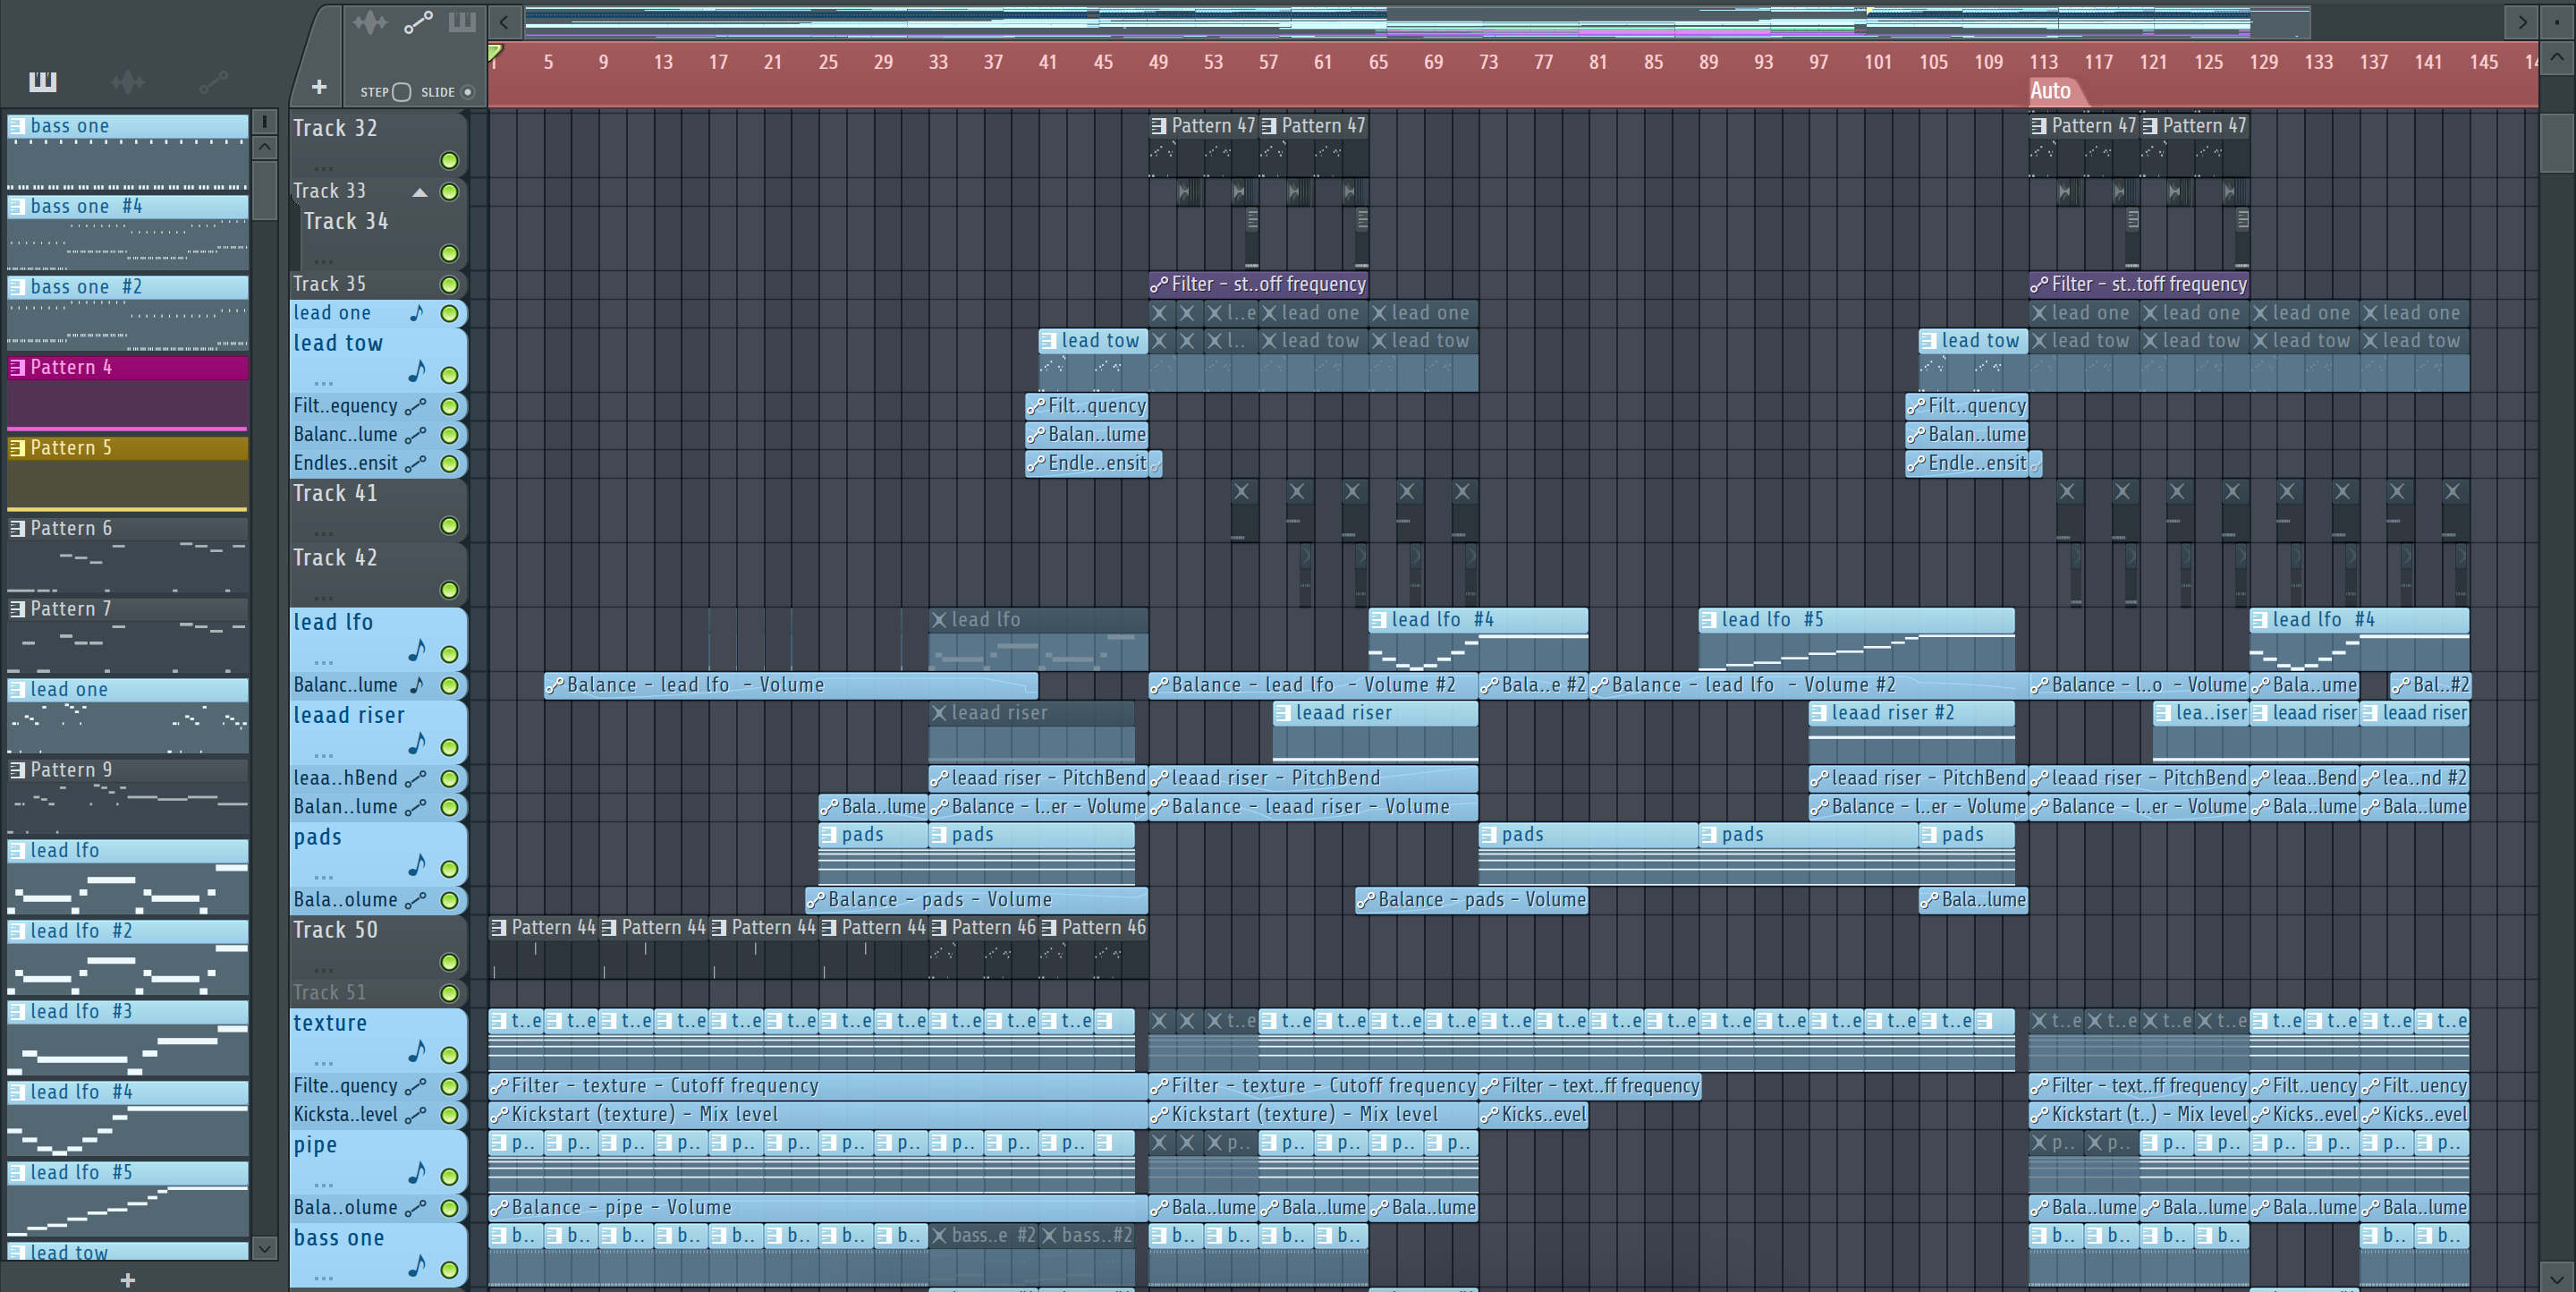The height and width of the screenshot is (1292, 2576).
Task: Mute Track 41 with green LED
Action: [x=449, y=526]
